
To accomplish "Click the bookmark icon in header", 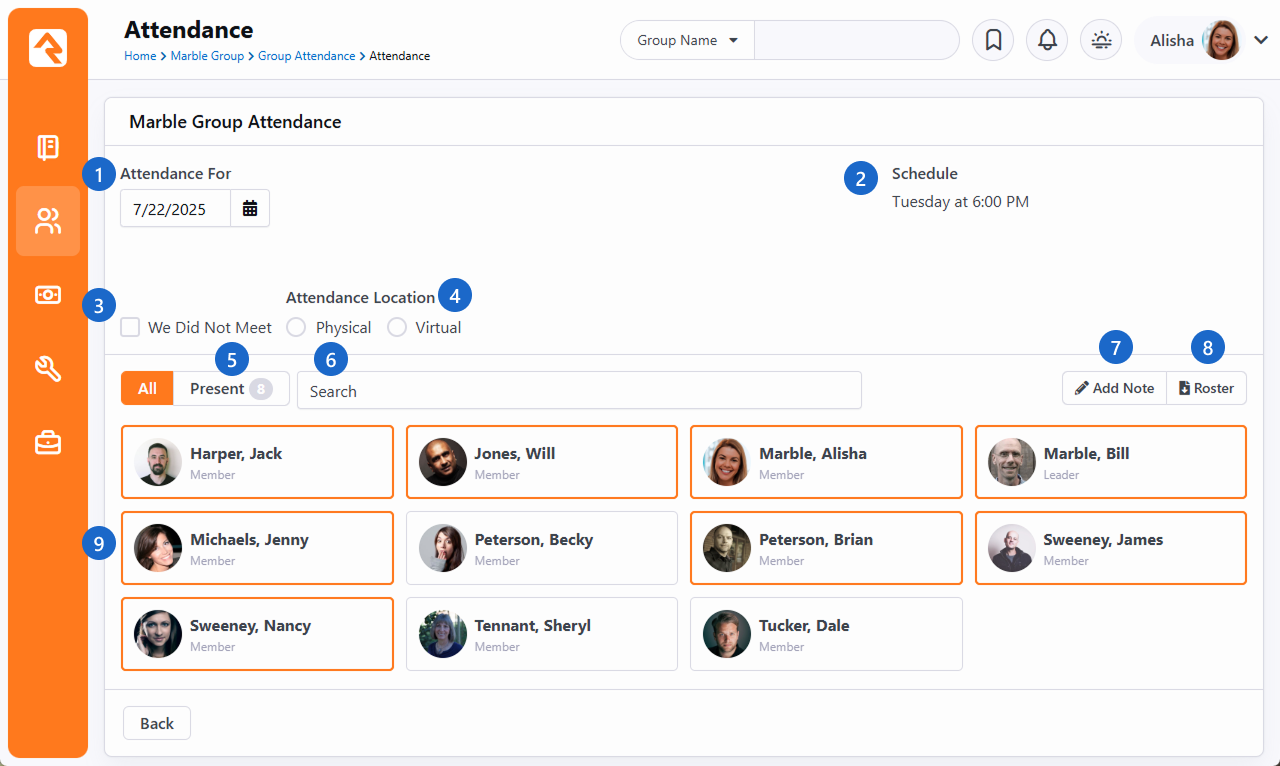I will click(x=993, y=40).
